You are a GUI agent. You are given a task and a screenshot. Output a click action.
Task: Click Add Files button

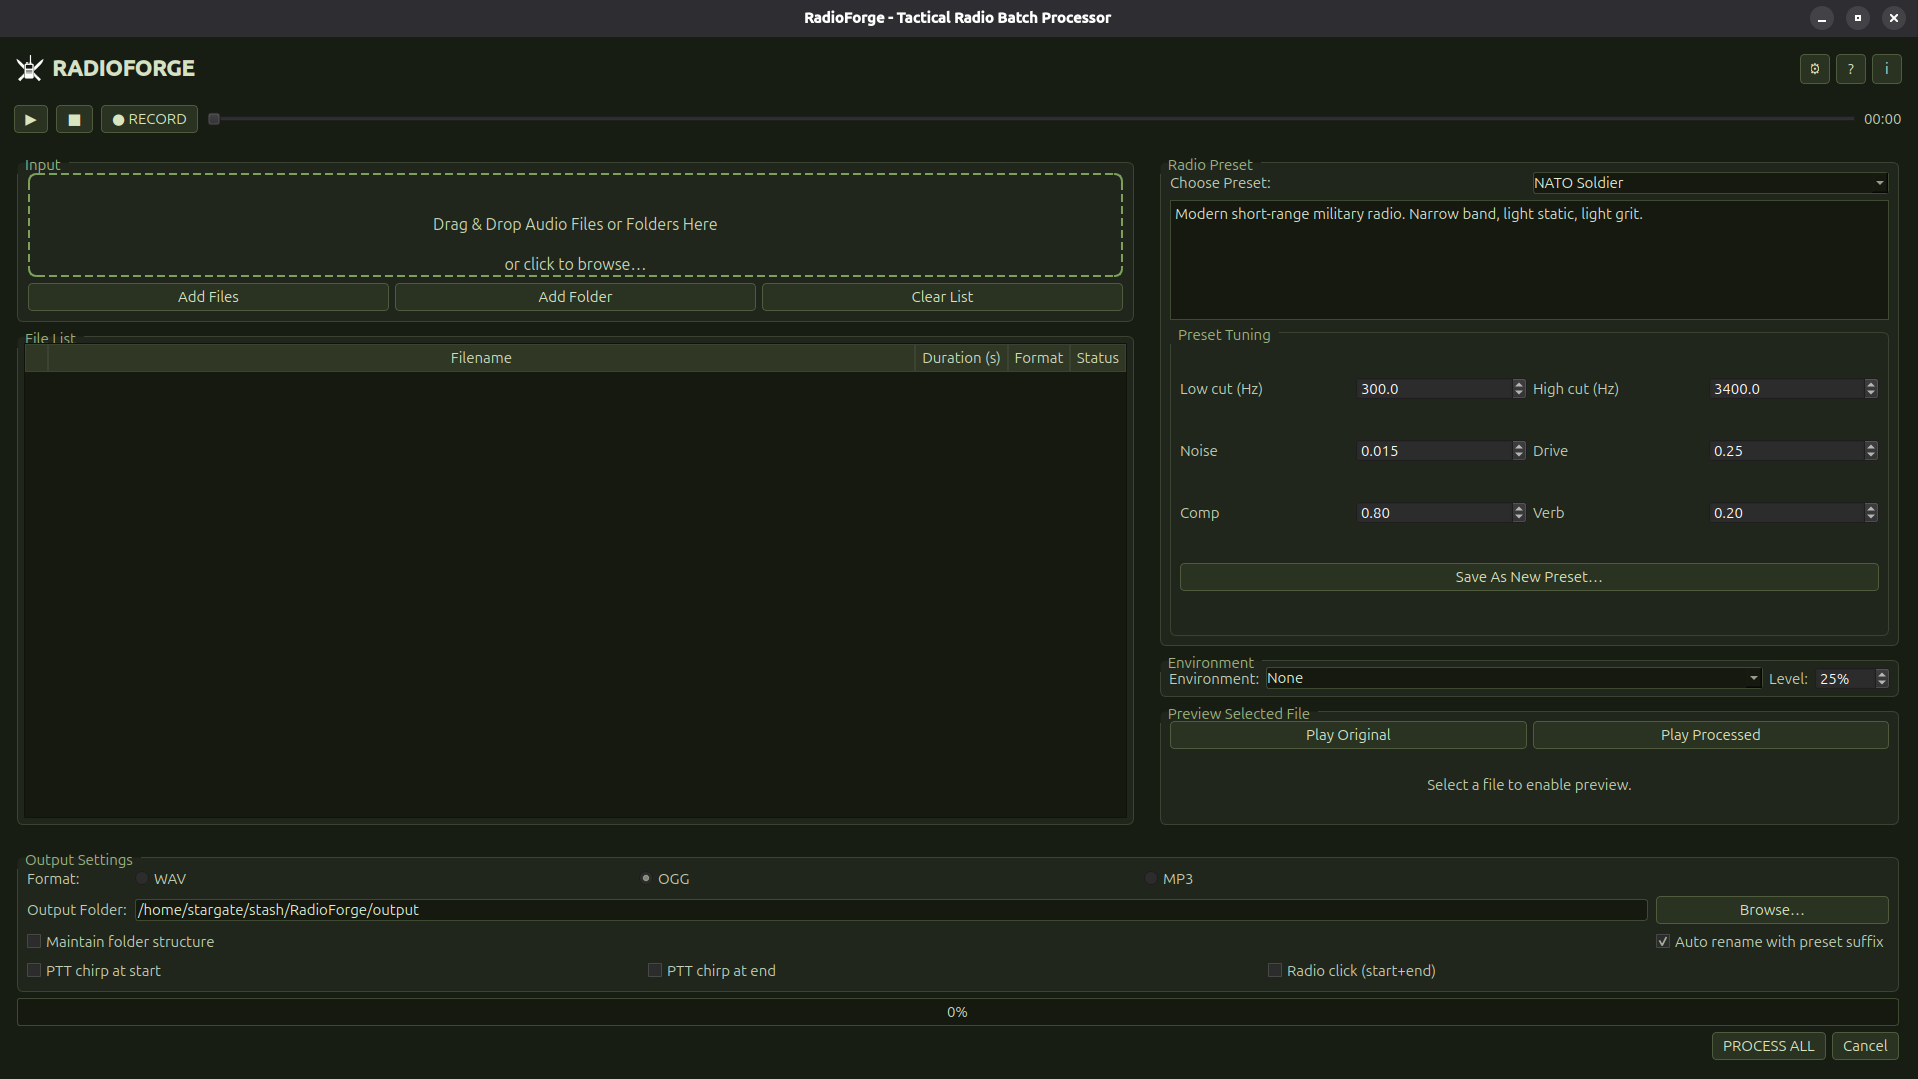tap(208, 297)
